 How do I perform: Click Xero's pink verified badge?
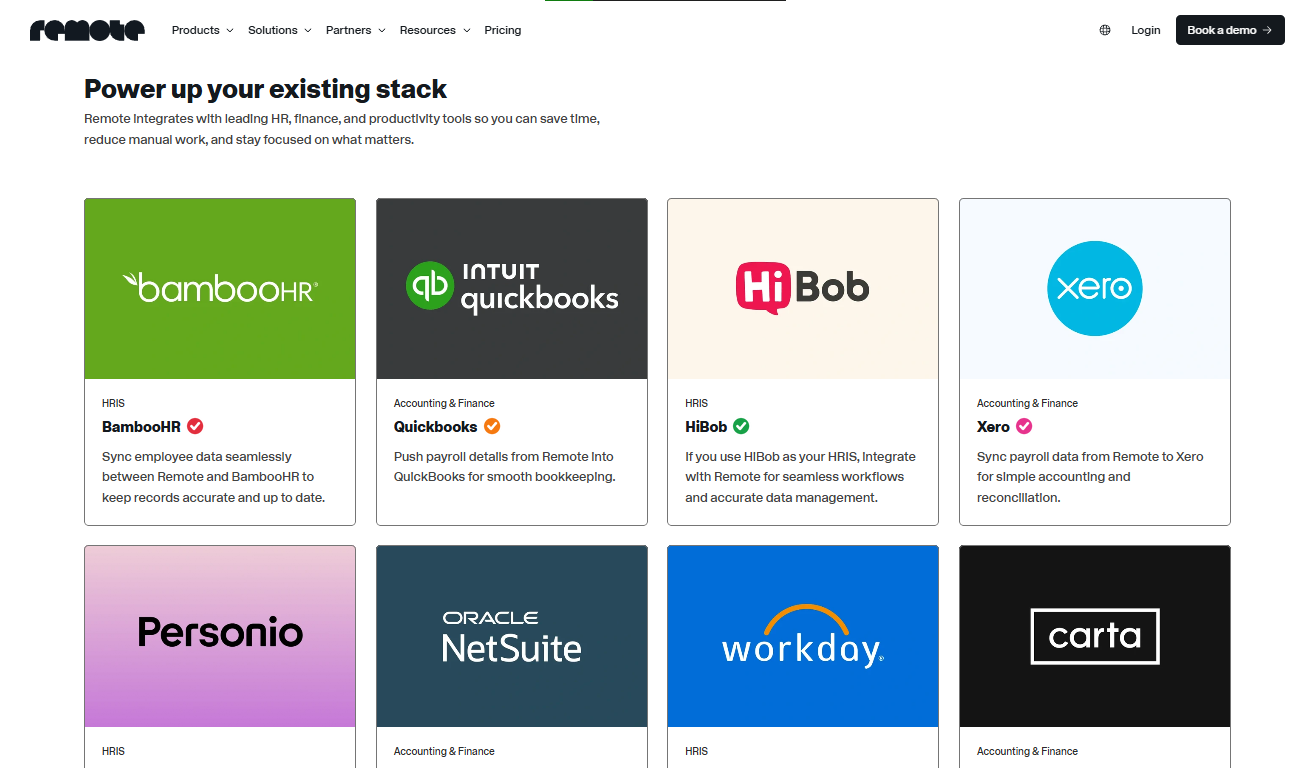[x=1024, y=426]
